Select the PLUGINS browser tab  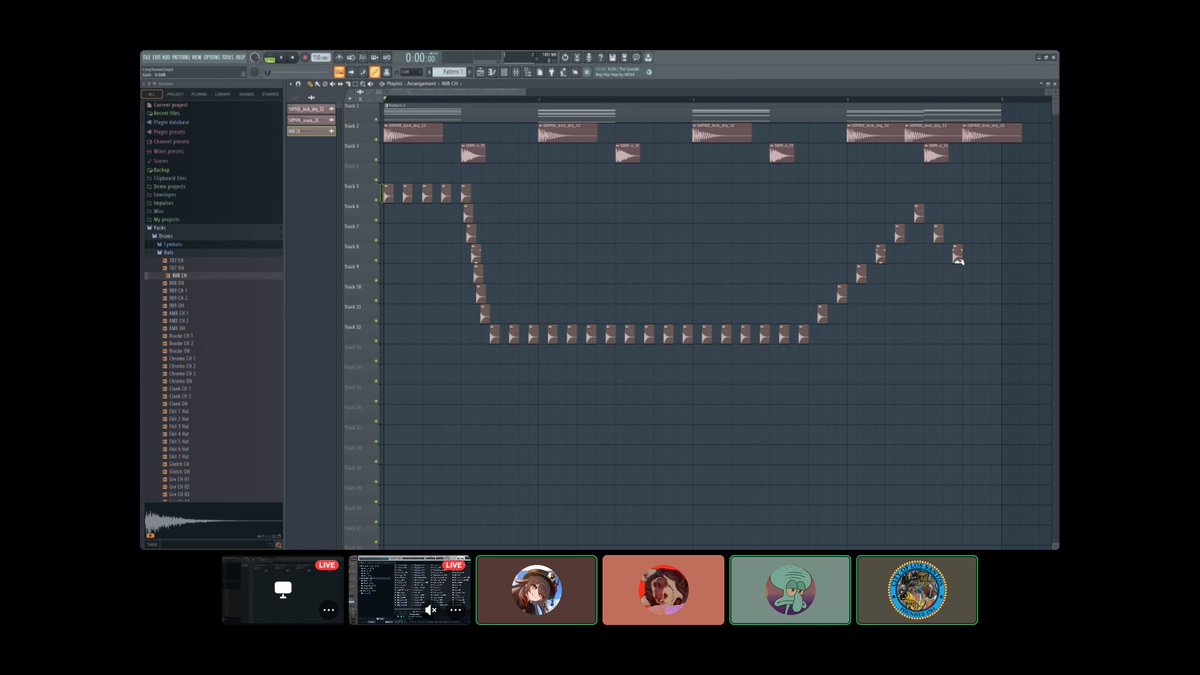click(x=199, y=94)
